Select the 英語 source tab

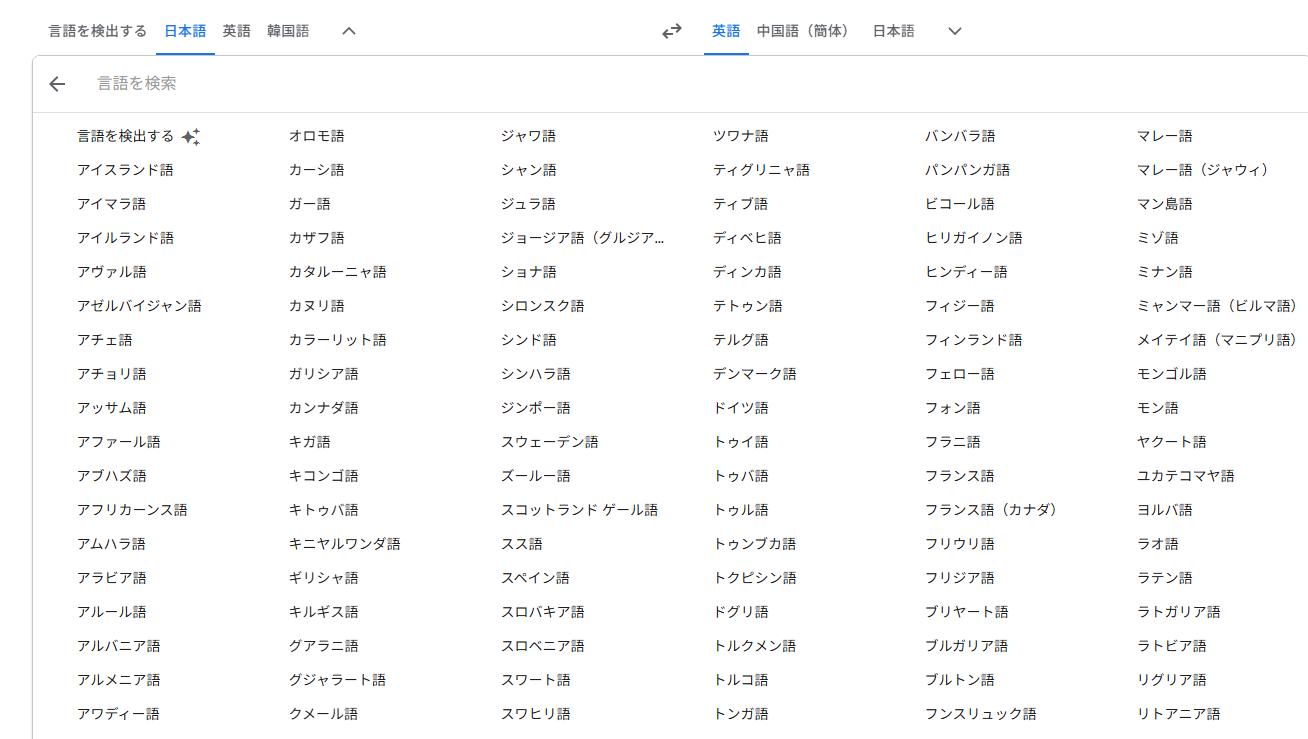pyautogui.click(x=237, y=31)
